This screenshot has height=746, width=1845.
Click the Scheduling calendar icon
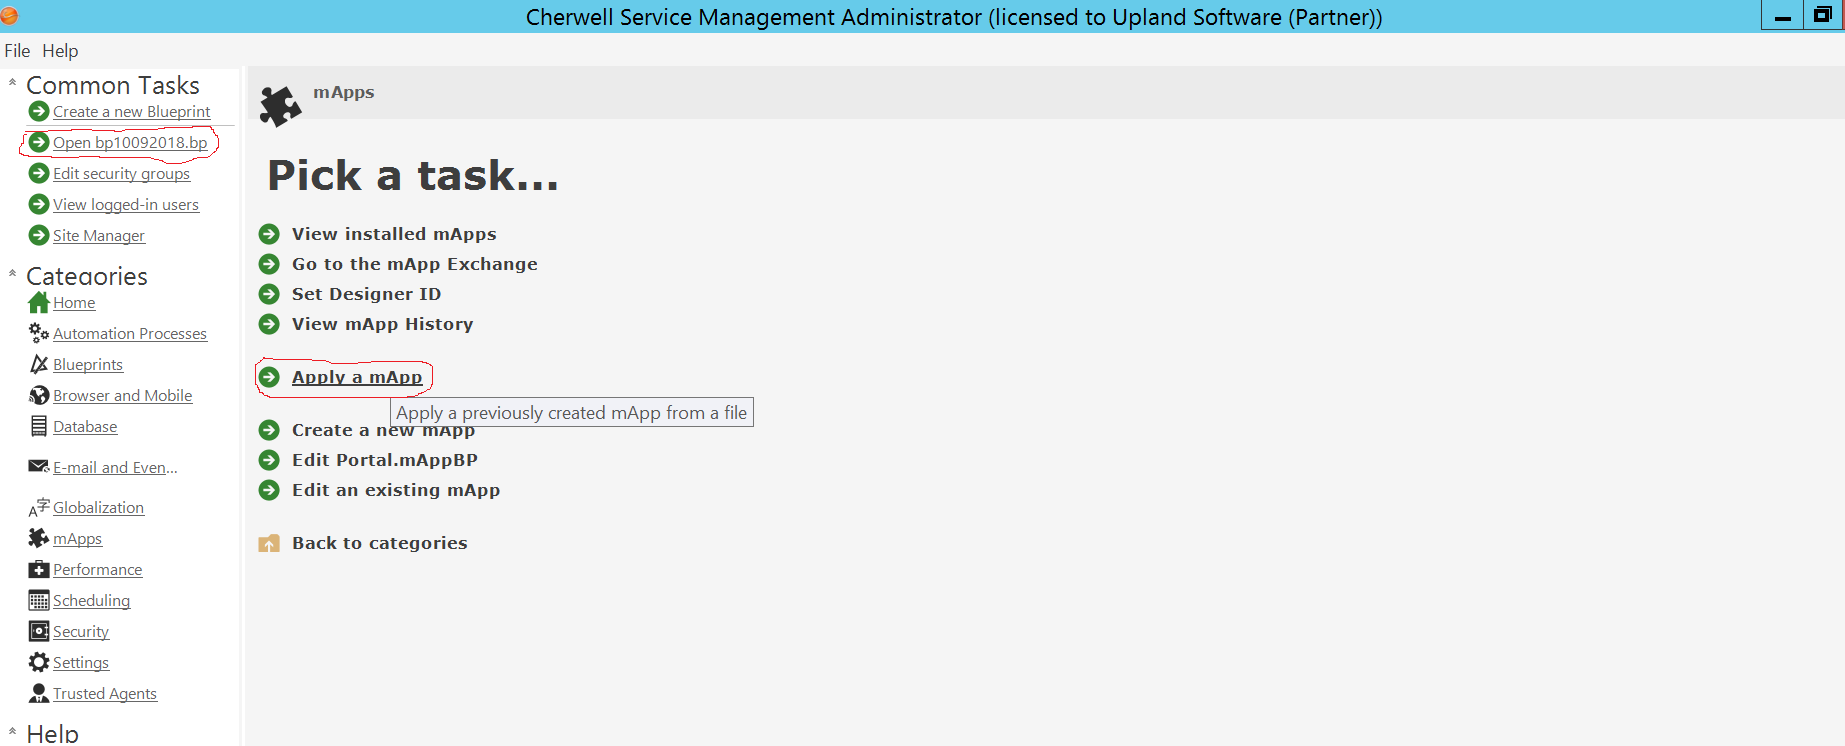point(39,600)
